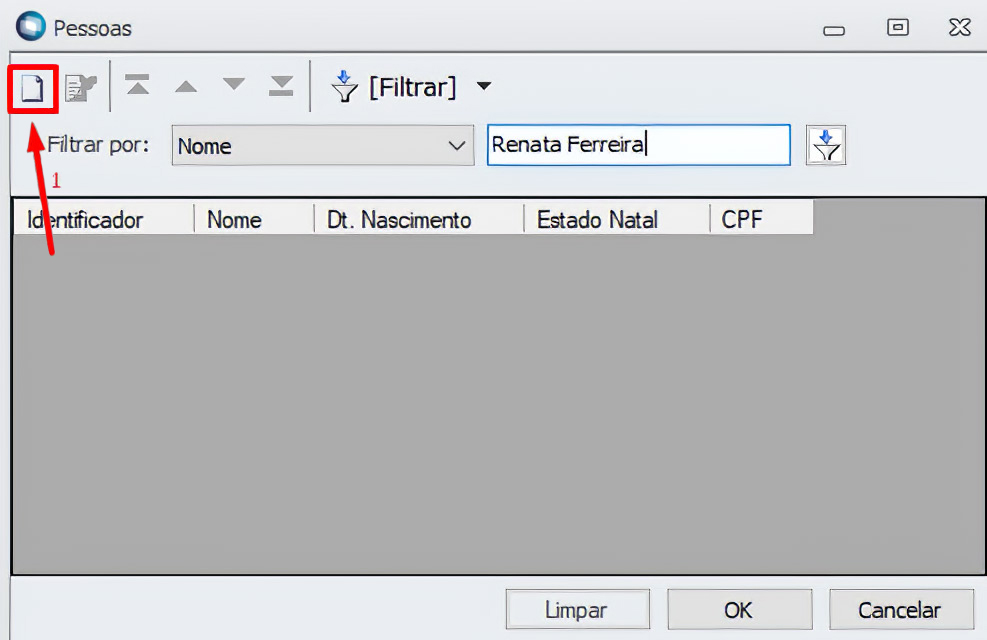Screen dimensions: 987x640
Task: Expand the [Filtrar] dropdown arrow
Action: coord(484,87)
